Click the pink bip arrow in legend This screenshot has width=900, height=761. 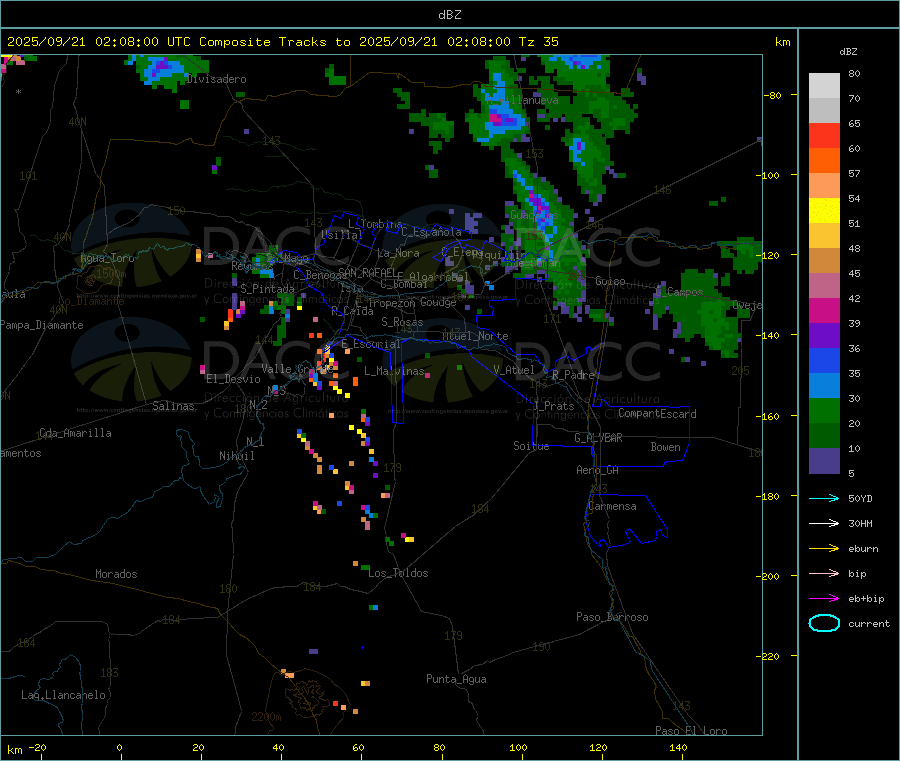coord(824,573)
